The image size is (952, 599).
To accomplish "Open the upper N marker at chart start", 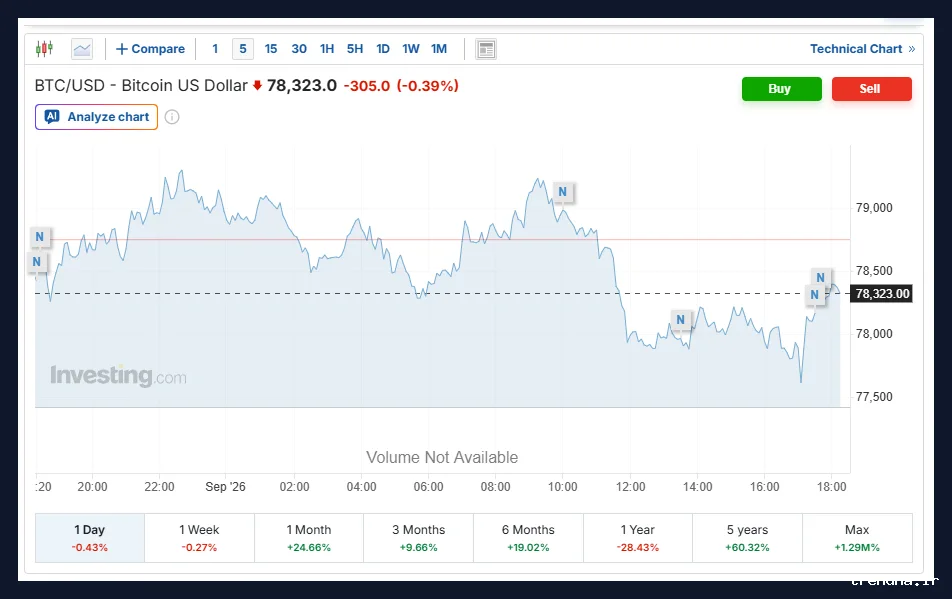I will tap(39, 237).
